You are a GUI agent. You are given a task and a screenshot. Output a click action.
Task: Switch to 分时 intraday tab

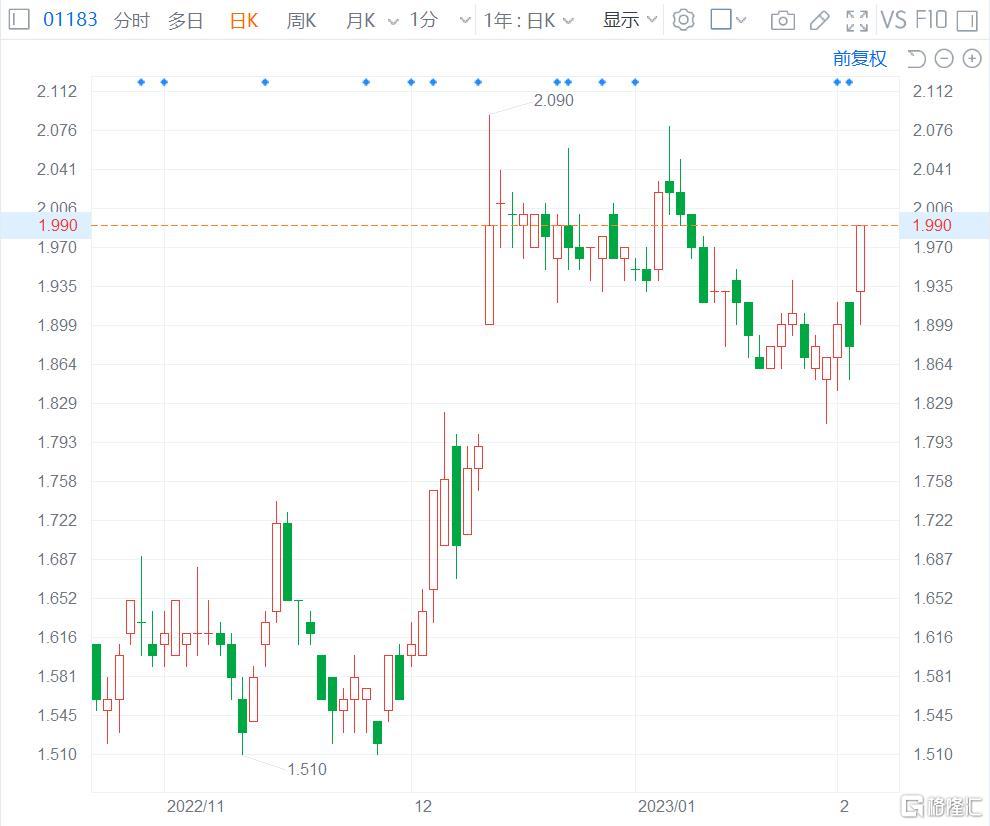(x=131, y=21)
